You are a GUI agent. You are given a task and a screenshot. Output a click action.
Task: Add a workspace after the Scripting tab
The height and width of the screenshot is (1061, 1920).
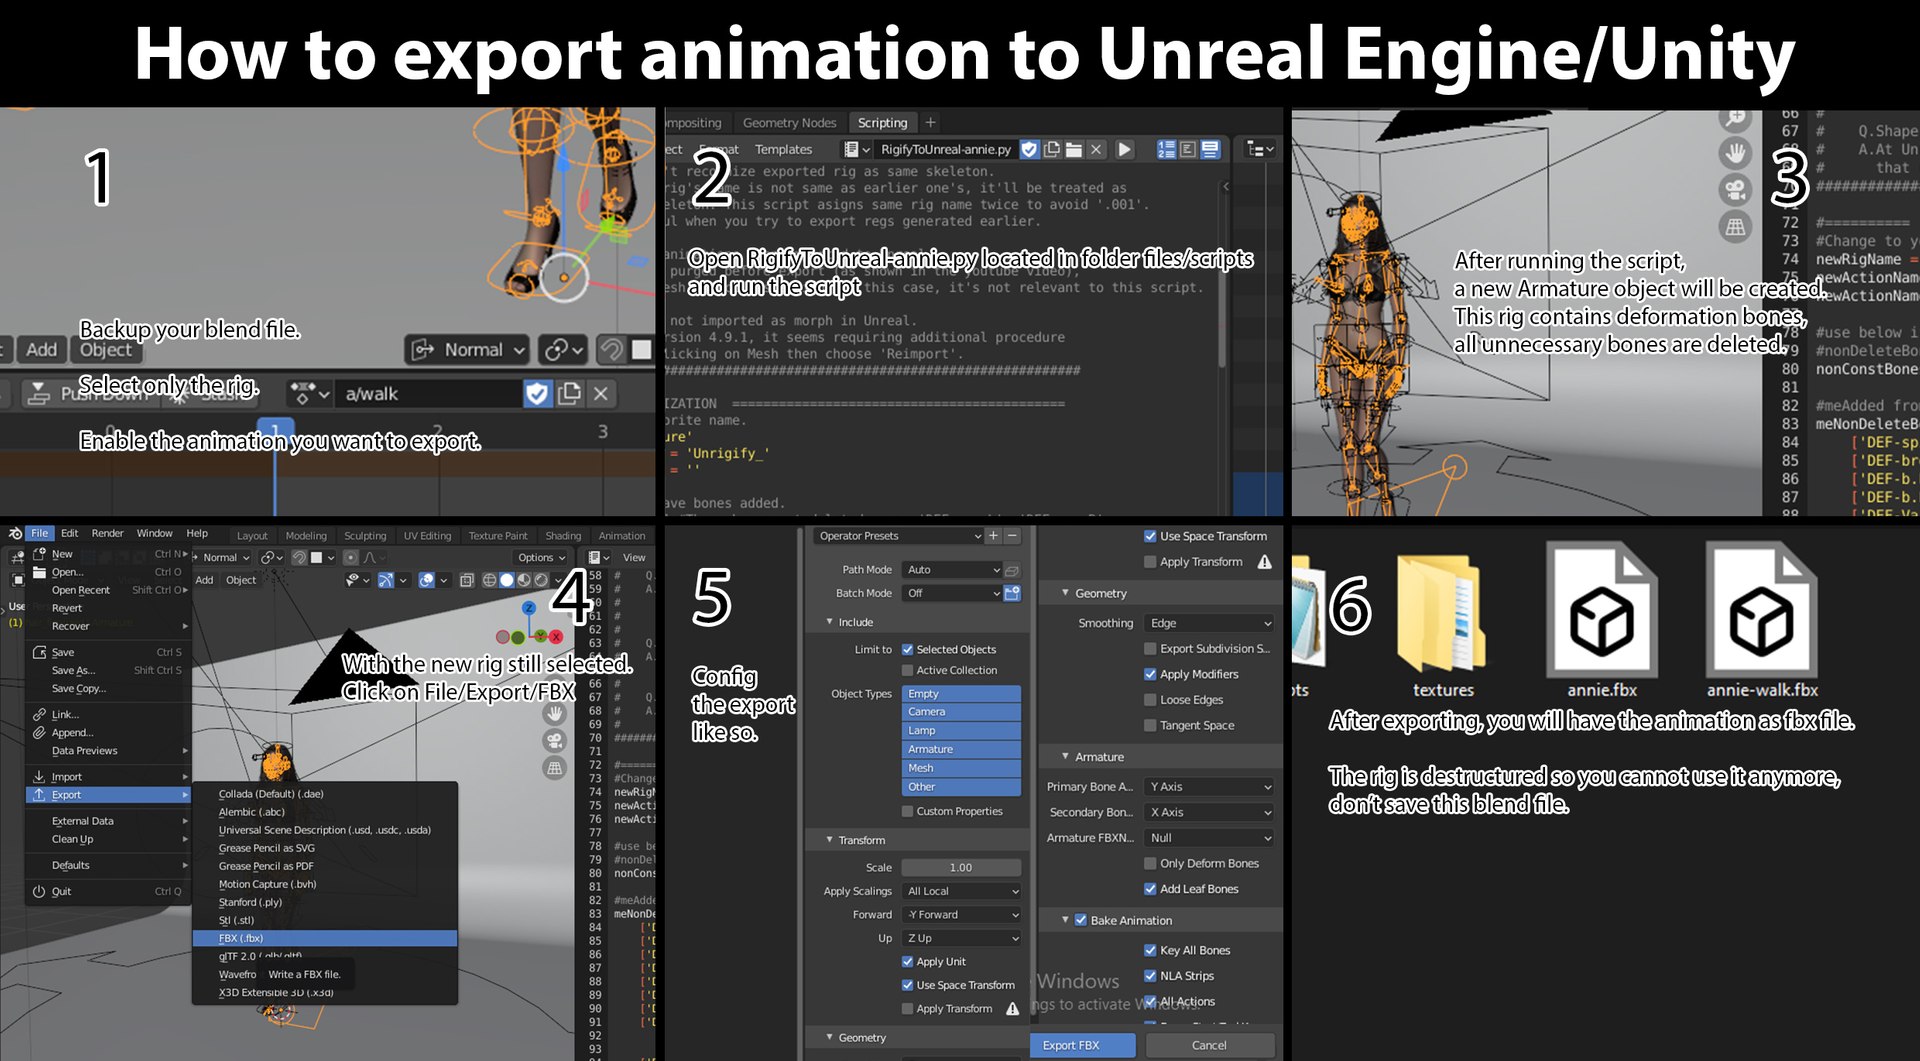(x=930, y=122)
